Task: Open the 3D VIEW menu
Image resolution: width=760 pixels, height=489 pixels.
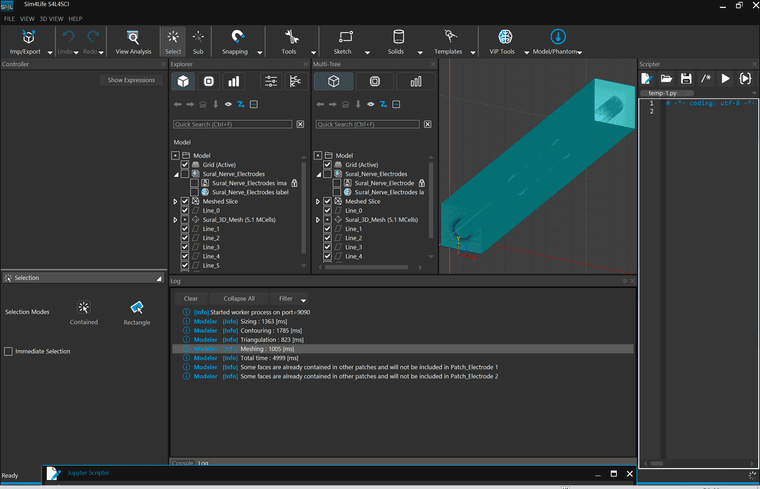Action: tap(51, 19)
